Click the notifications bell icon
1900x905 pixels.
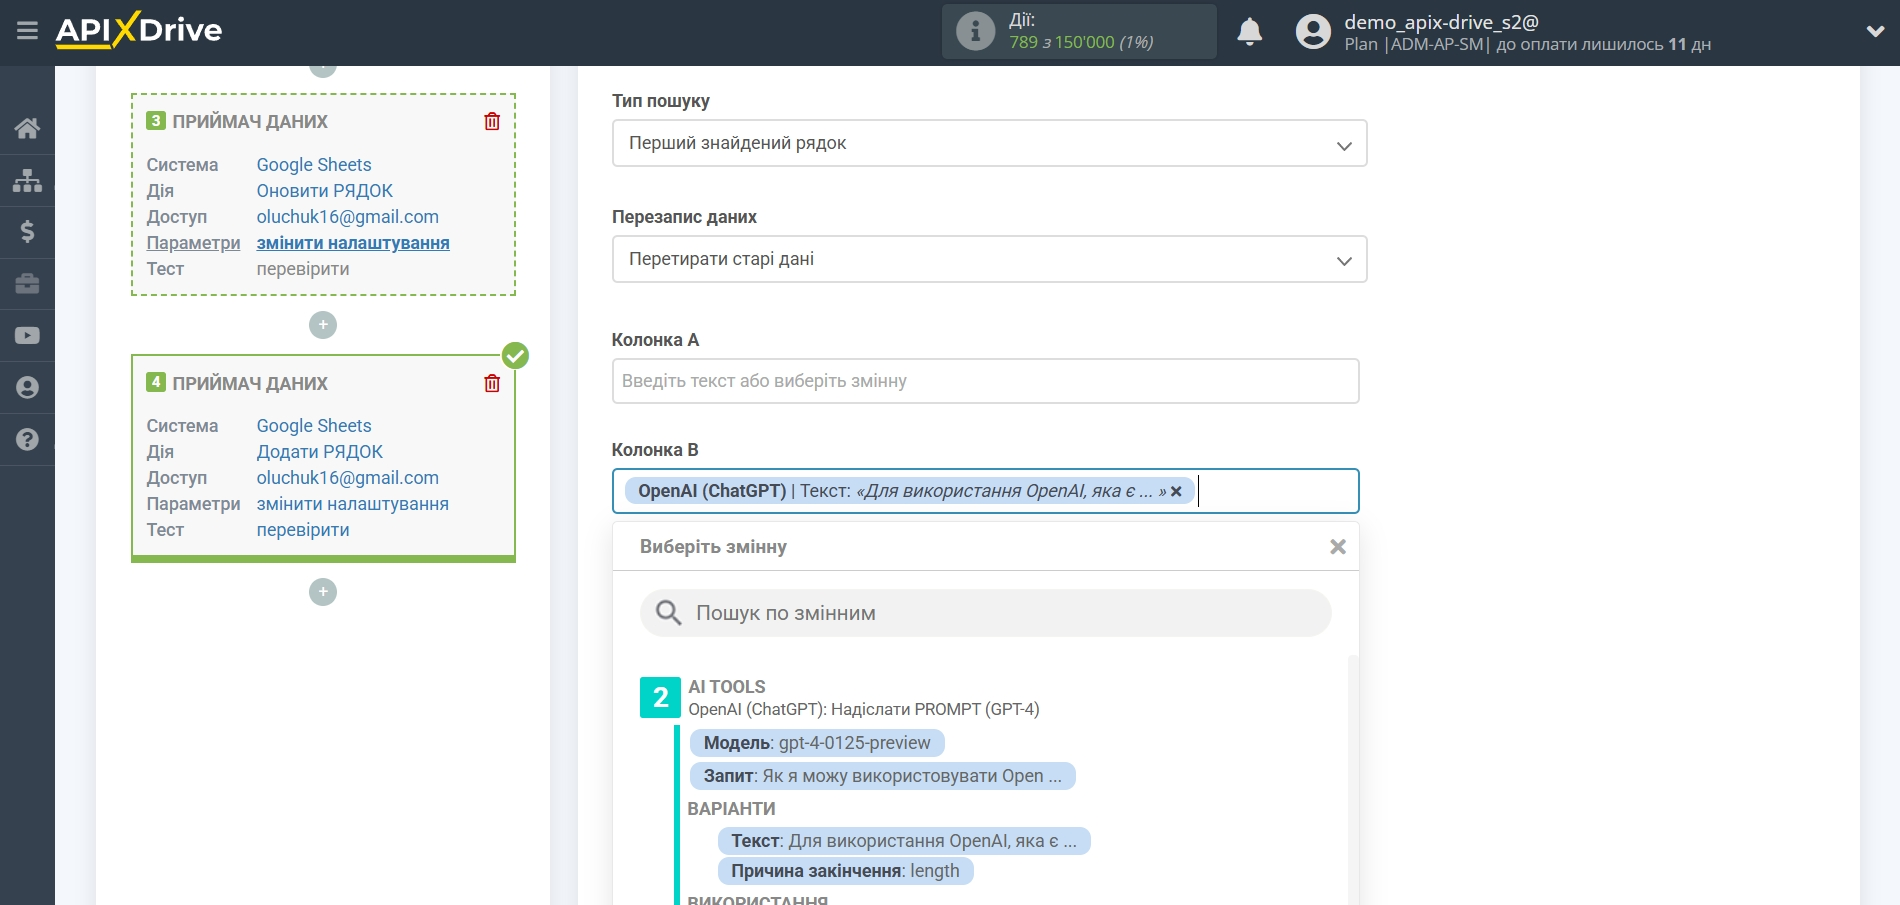point(1249,32)
